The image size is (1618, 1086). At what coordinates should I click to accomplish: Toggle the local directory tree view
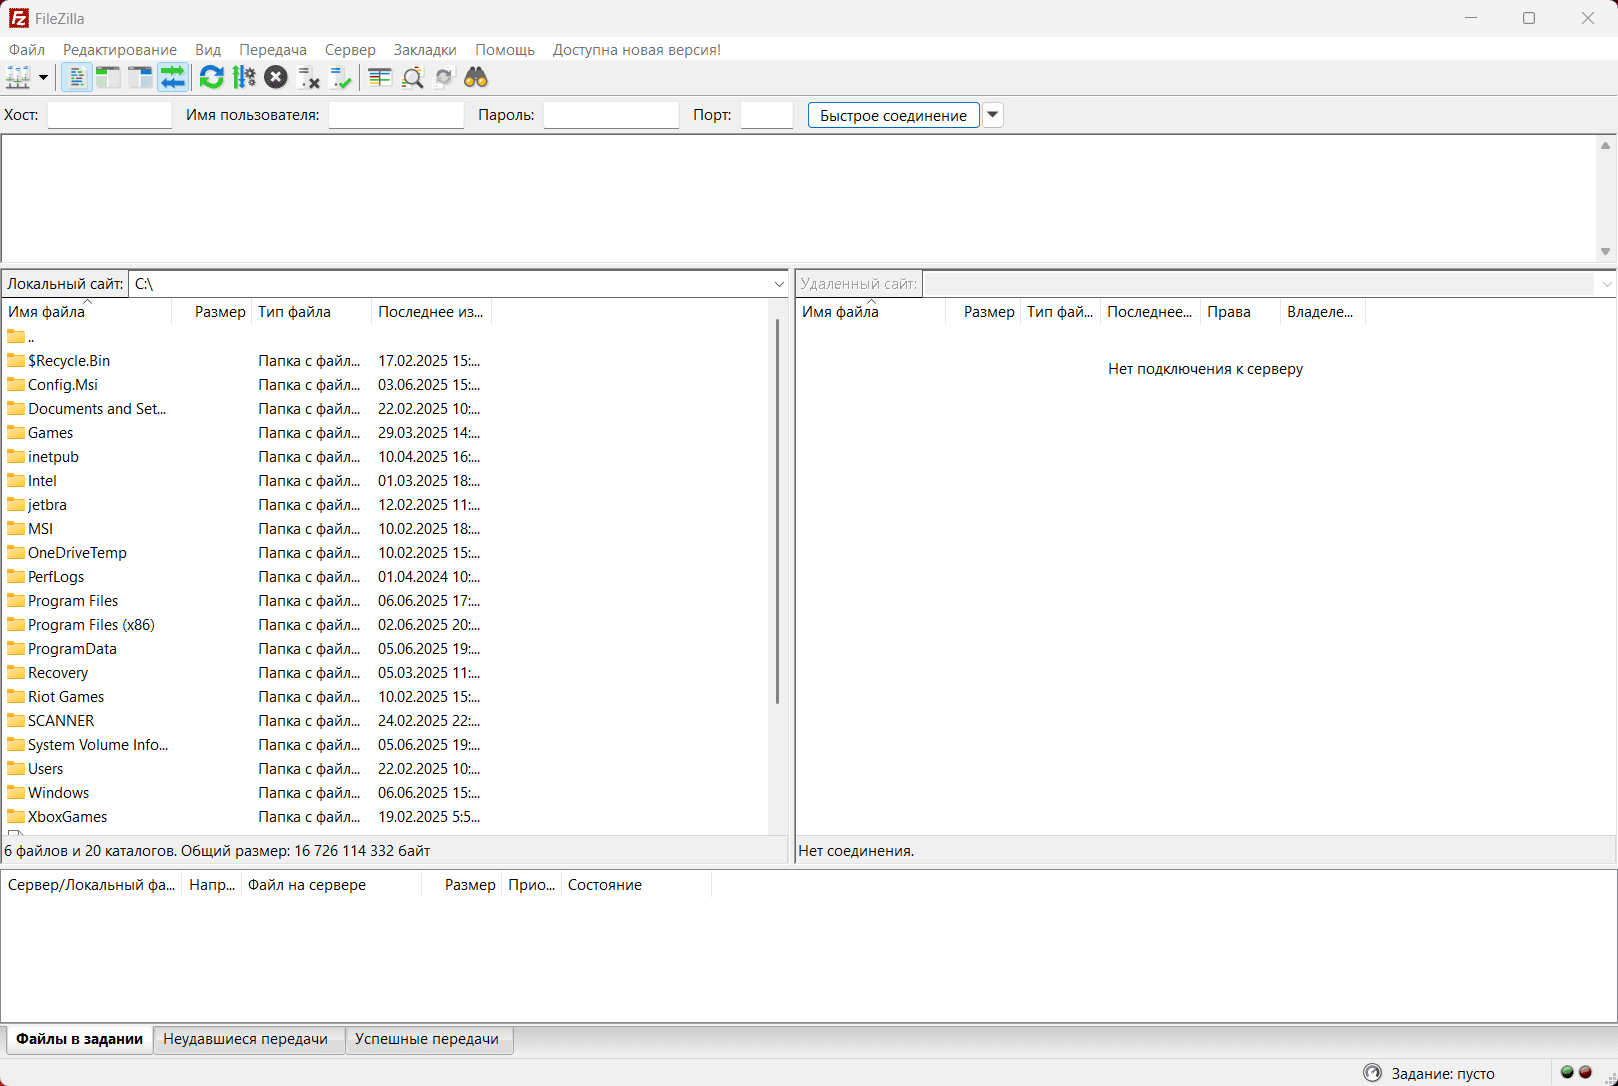(108, 78)
